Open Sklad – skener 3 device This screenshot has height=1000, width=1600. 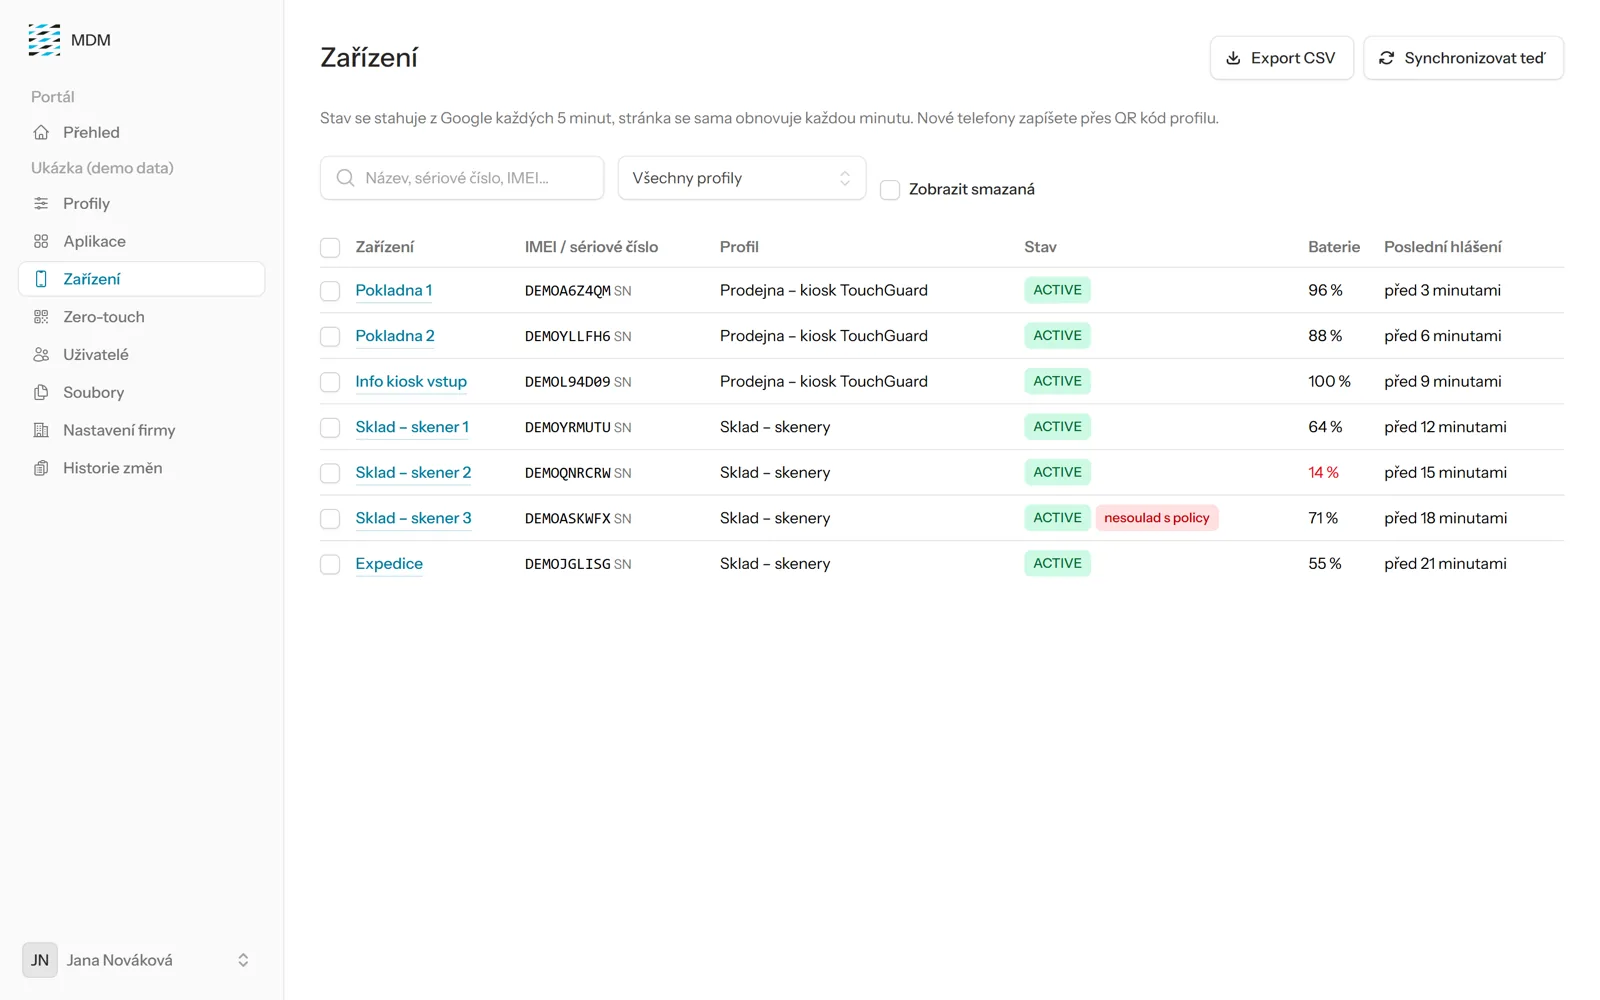(413, 518)
